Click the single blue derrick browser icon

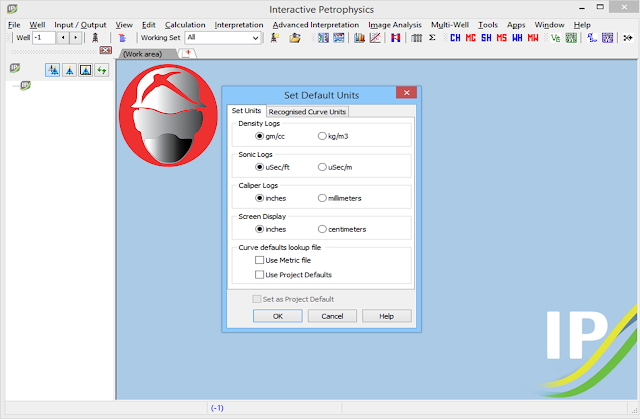(70, 70)
